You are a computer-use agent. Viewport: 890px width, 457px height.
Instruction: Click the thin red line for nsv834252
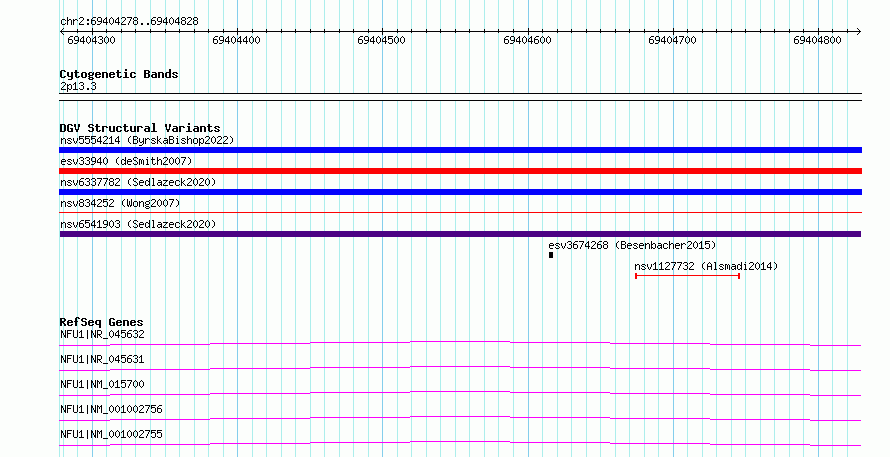point(460,213)
